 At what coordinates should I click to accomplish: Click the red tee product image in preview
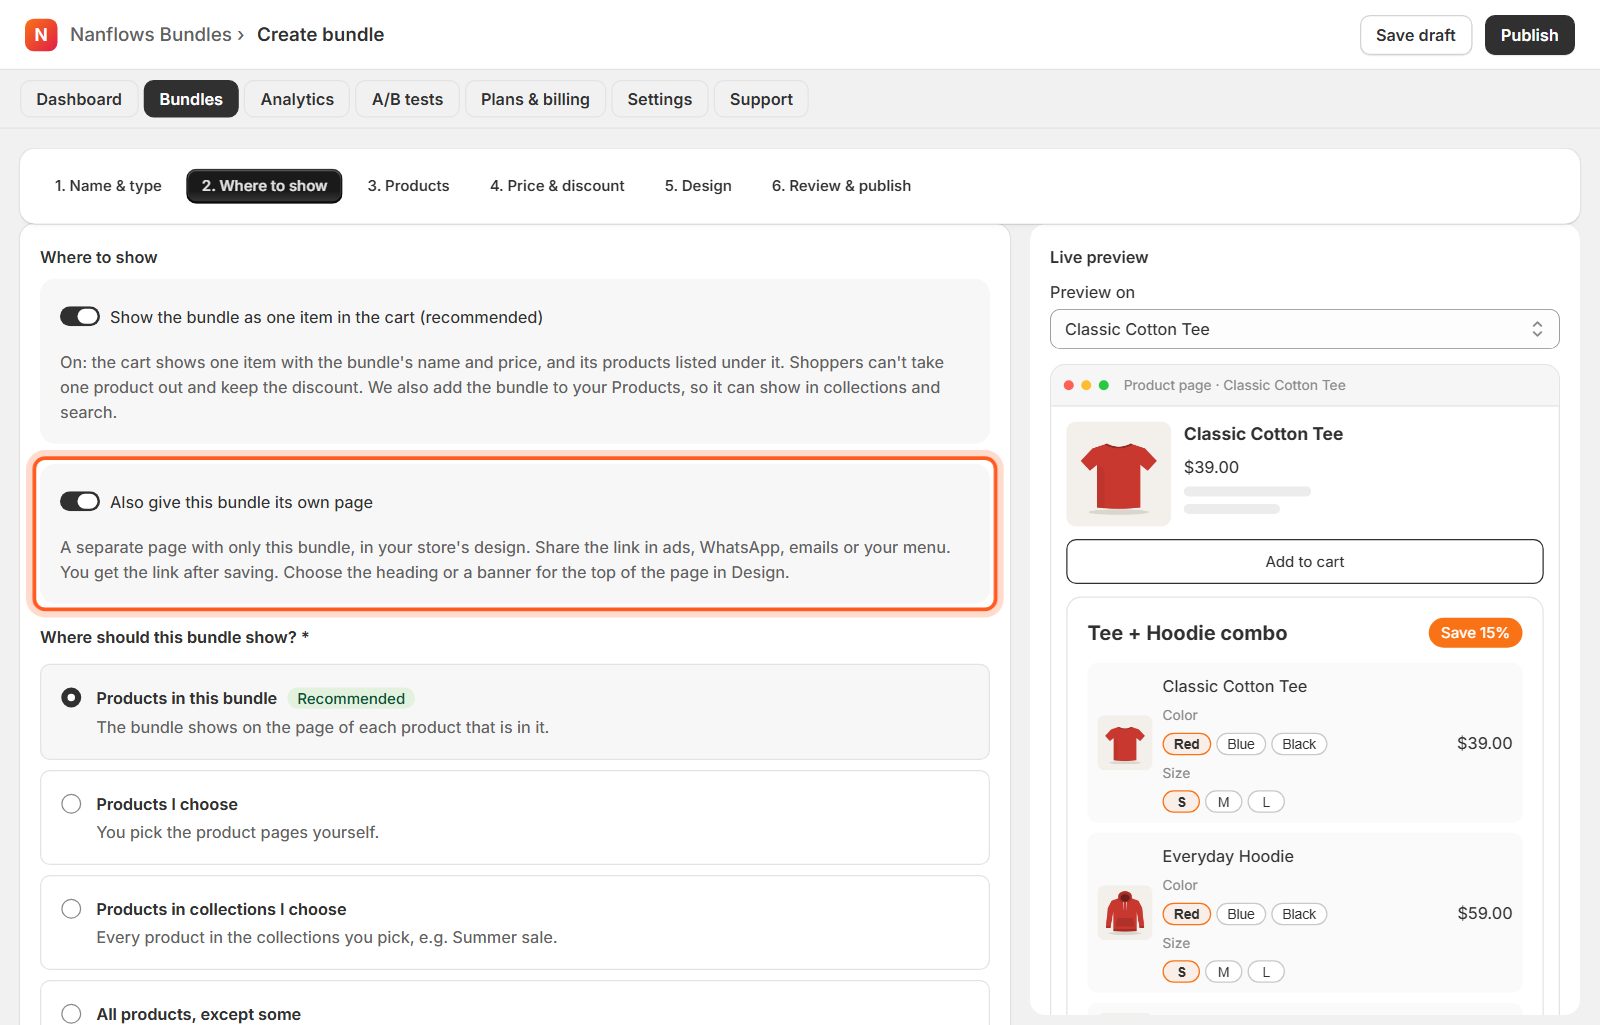coord(1118,474)
